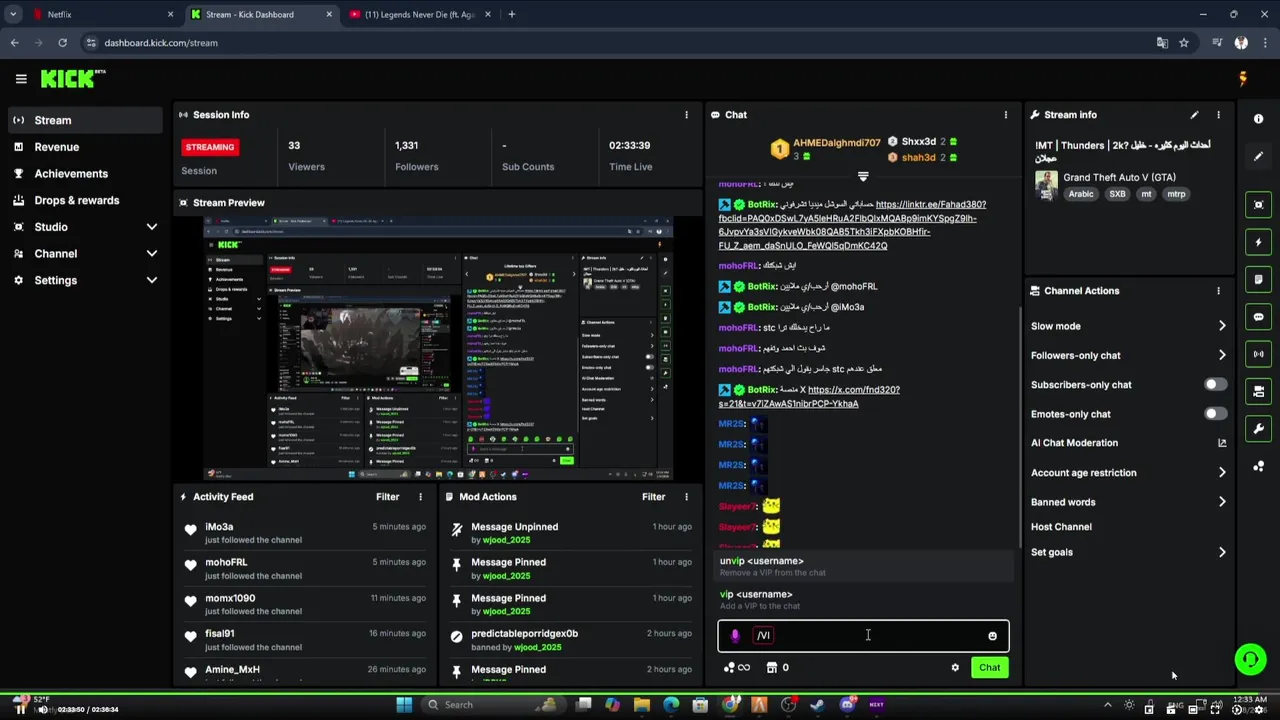The image size is (1280, 720).
Task: Edit stream info with pencil icon
Action: 1194,115
